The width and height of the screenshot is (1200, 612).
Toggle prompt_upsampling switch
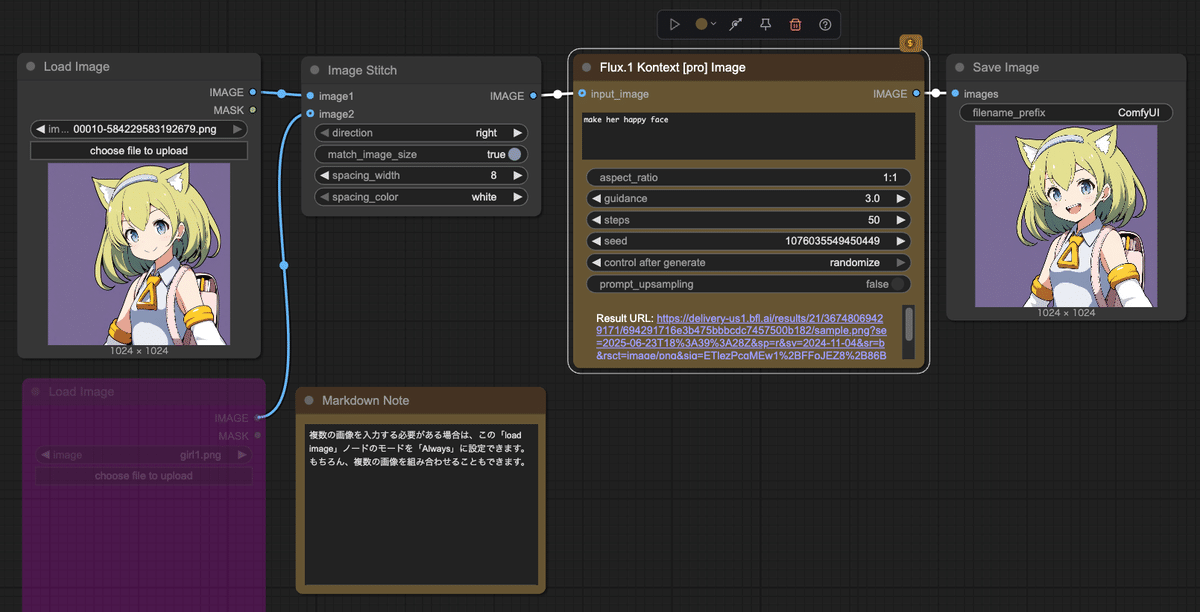click(898, 284)
